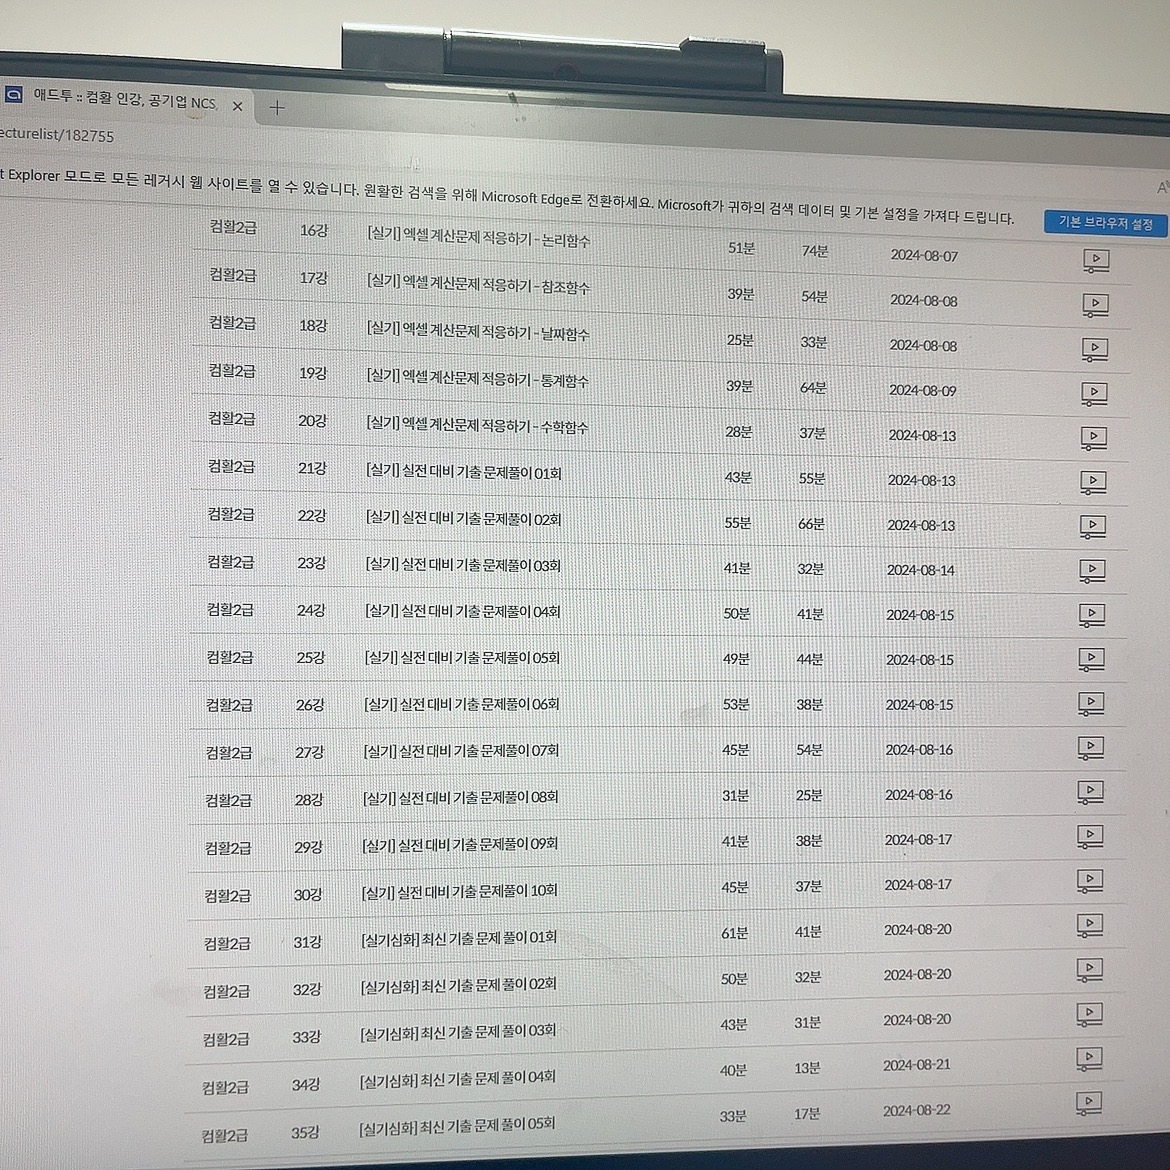The height and width of the screenshot is (1170, 1170).
Task: Select lecture title 날짜함수 in row 18강
Action: (477, 333)
